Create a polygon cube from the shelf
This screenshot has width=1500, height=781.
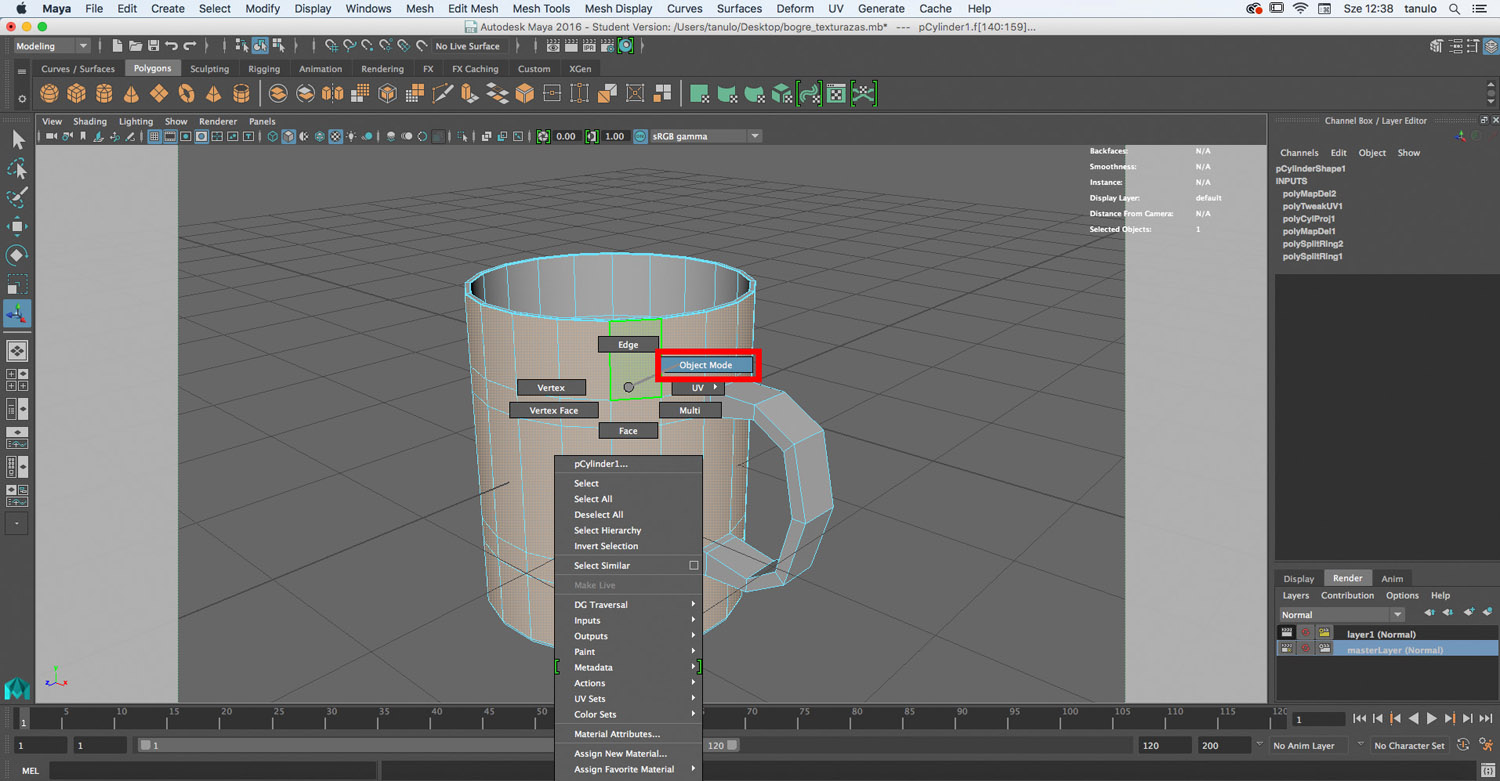(76, 94)
